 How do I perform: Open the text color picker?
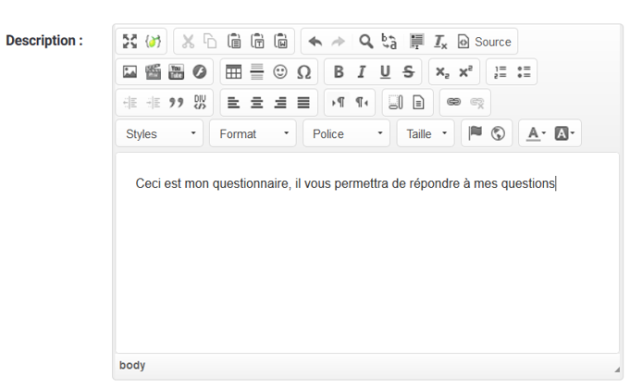[537, 133]
